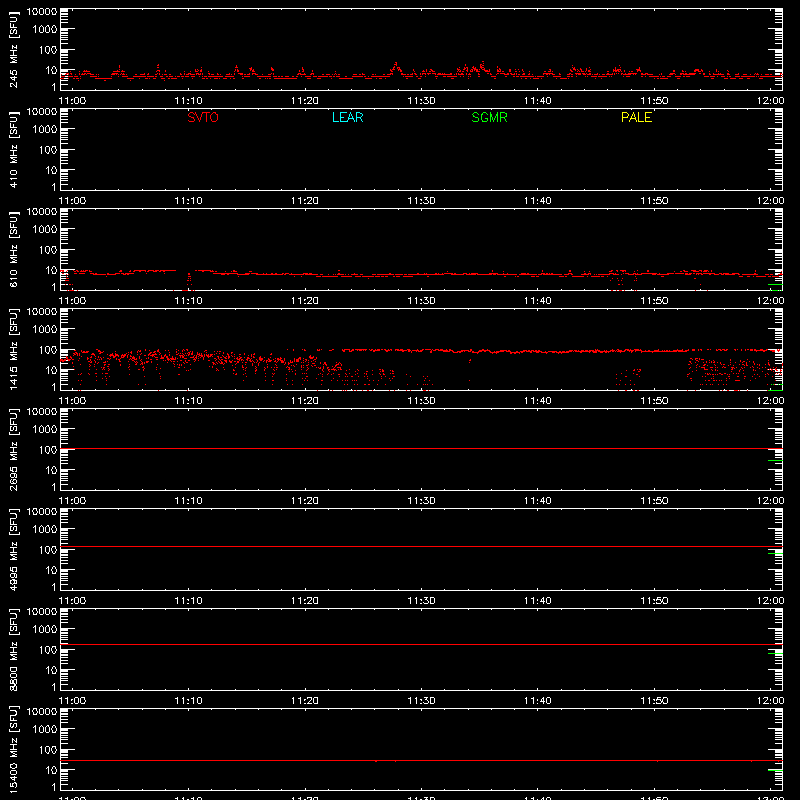This screenshot has height=800, width=800.
Task: Click 12:00 time label below 4995 MHz plot
Action: (770, 601)
